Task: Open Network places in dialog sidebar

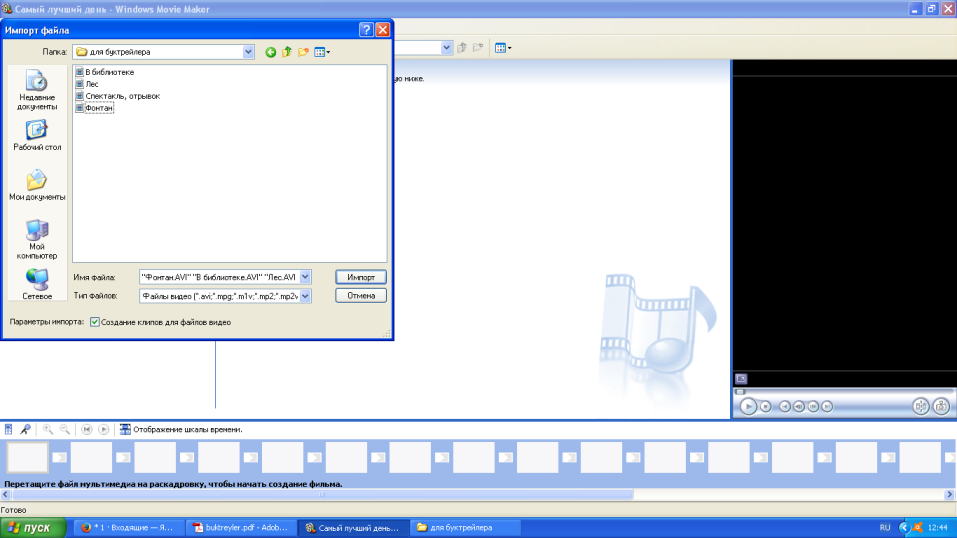Action: tap(37, 284)
